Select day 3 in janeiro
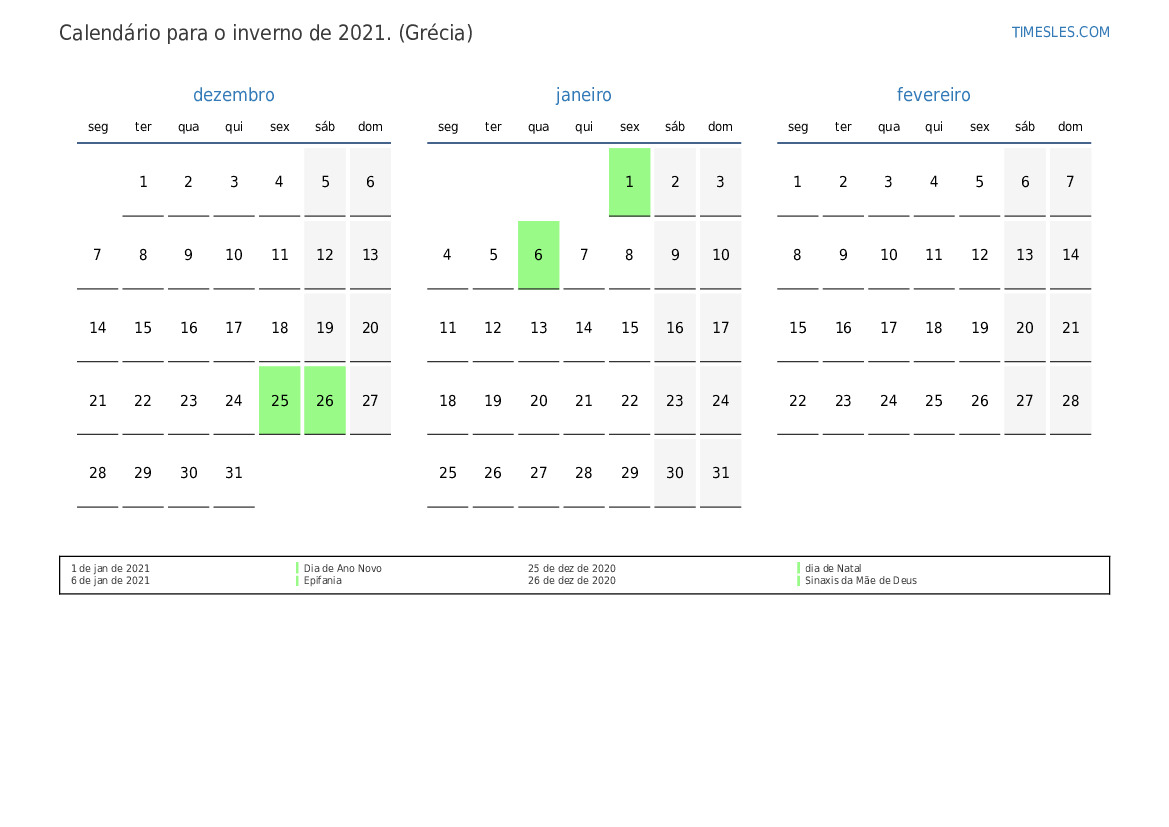 tap(720, 182)
